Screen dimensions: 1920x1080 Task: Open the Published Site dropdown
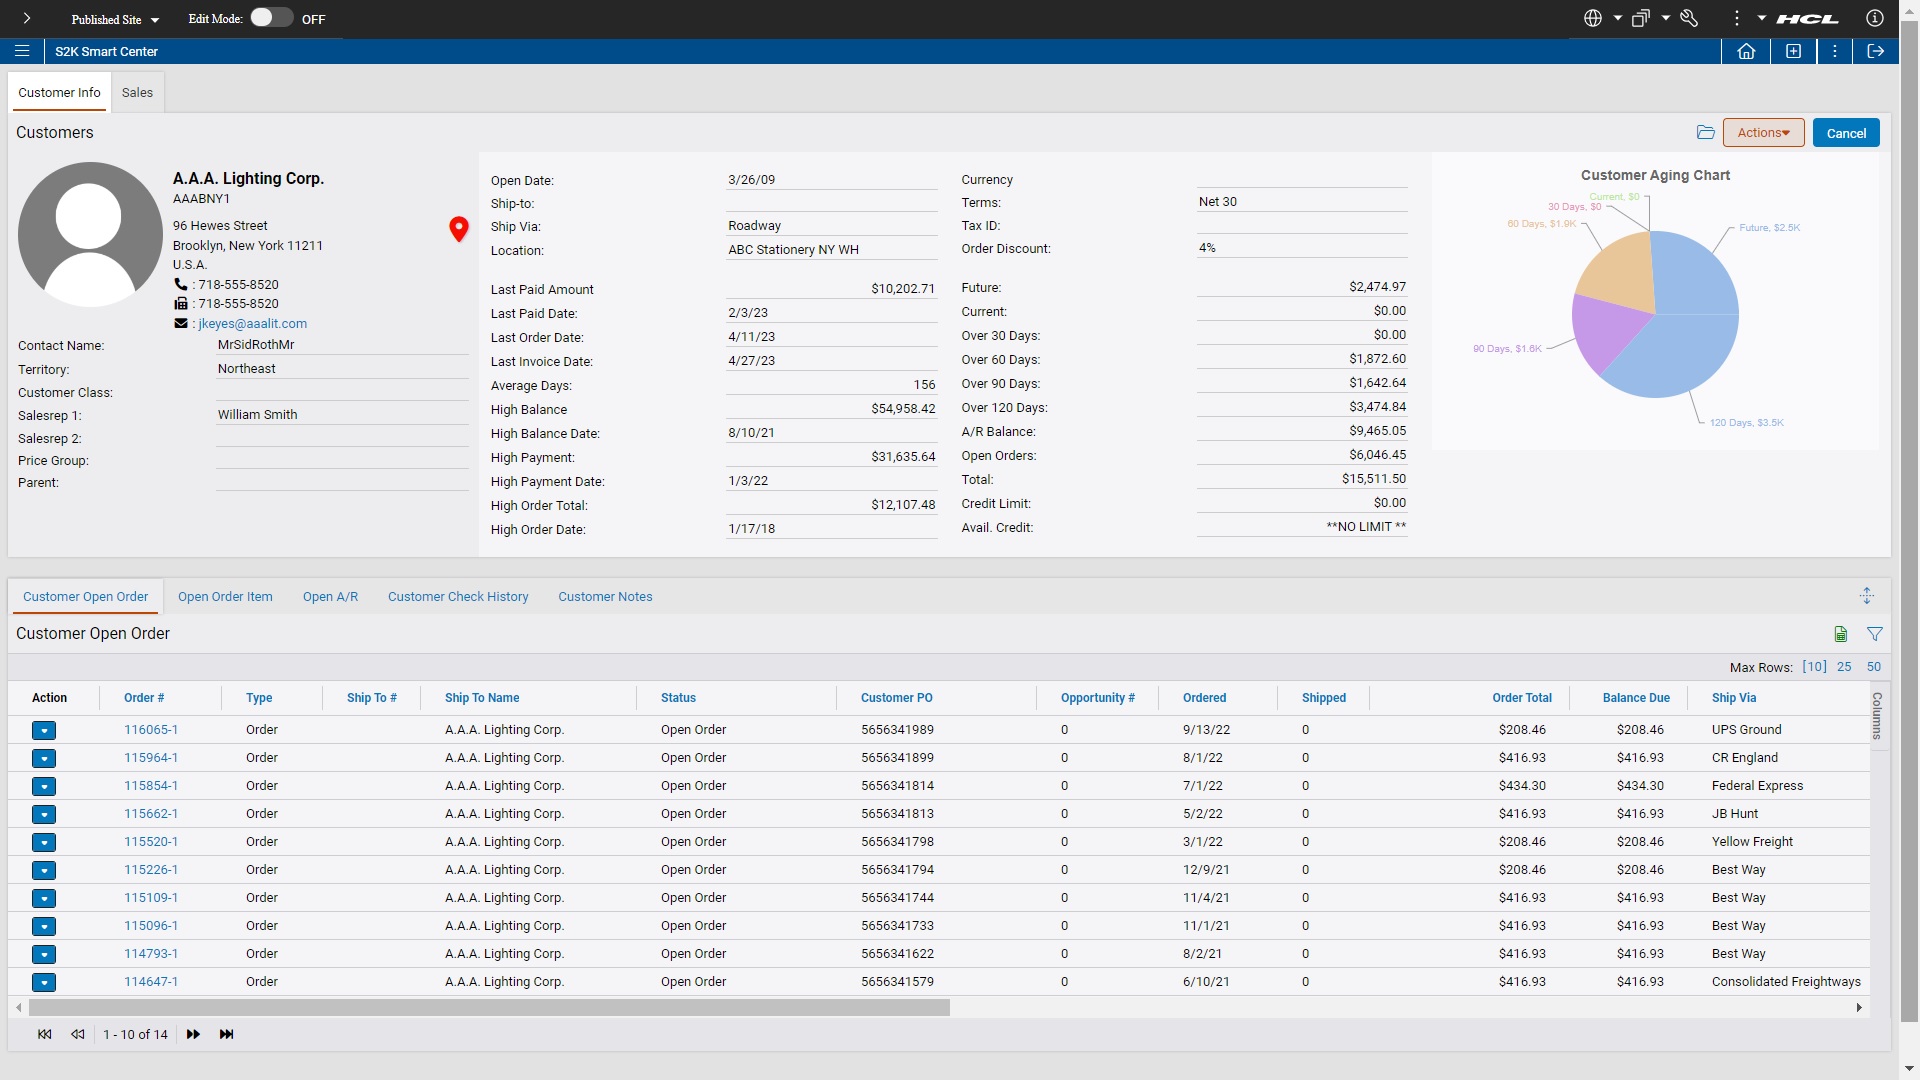click(113, 19)
